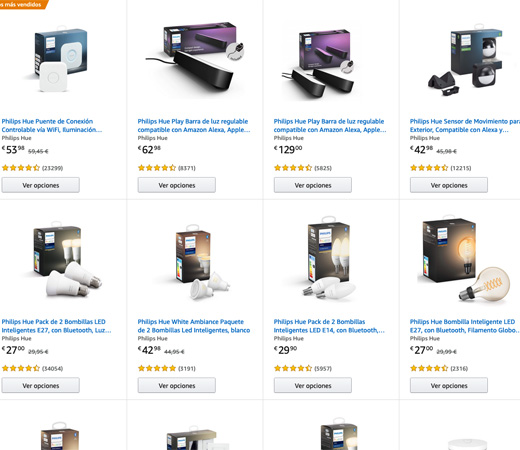Click Ver opciones under the €53.98 bridge
Screen dimensions: 520x450
(x=41, y=185)
